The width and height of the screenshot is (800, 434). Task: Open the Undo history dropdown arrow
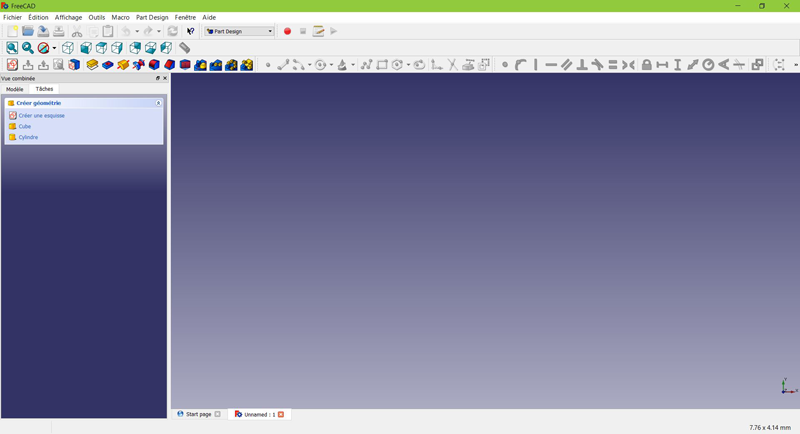point(137,31)
